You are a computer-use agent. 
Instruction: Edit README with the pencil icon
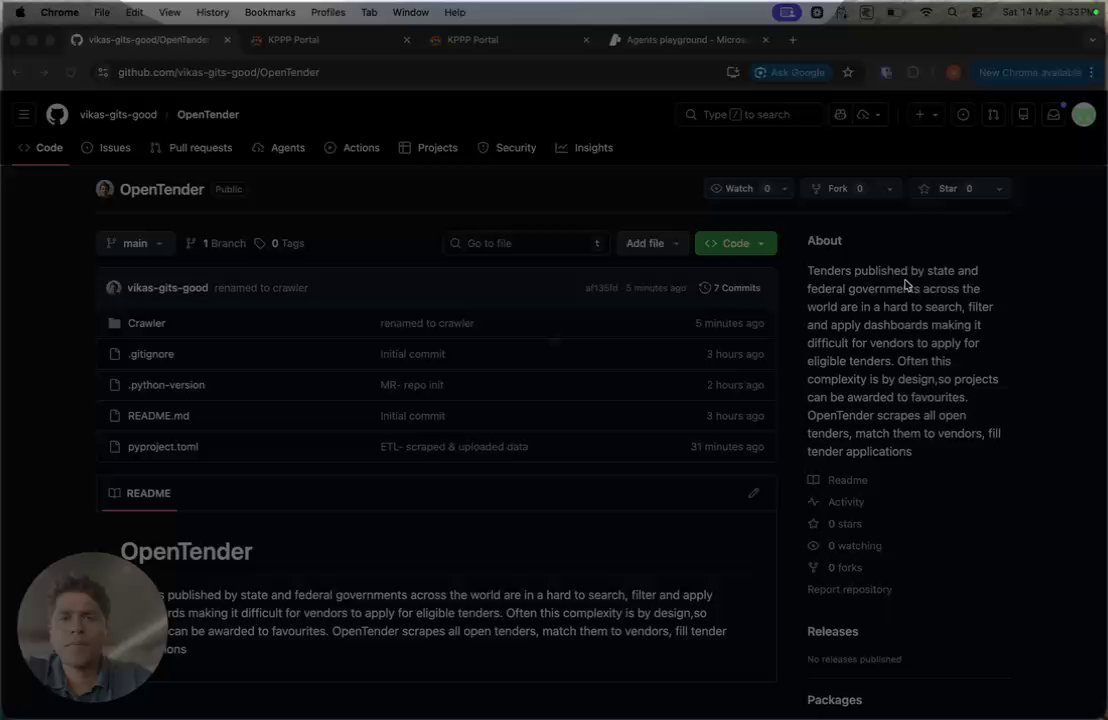pyautogui.click(x=753, y=493)
